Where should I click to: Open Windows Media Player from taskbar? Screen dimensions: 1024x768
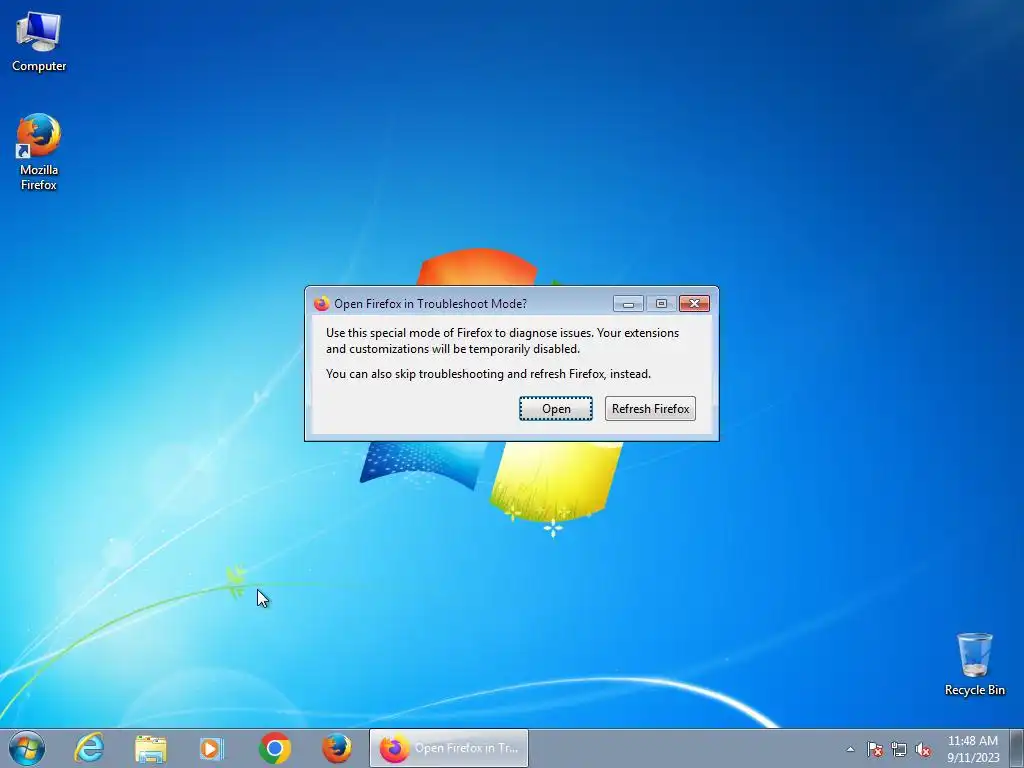[212, 748]
